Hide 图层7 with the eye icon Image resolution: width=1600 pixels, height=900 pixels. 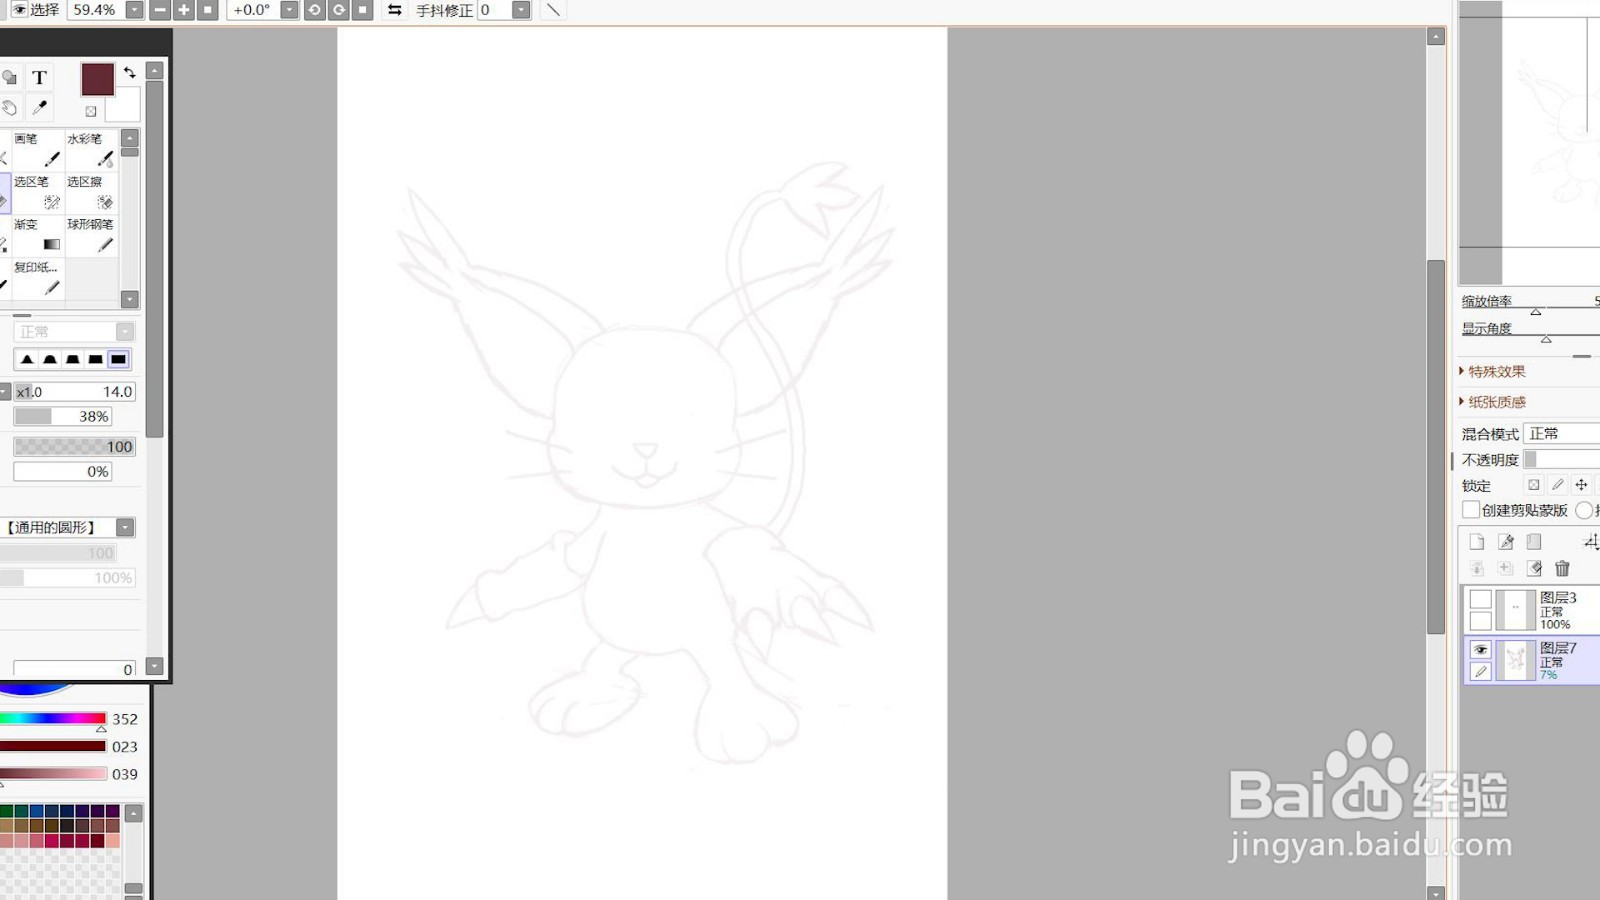[1481, 650]
